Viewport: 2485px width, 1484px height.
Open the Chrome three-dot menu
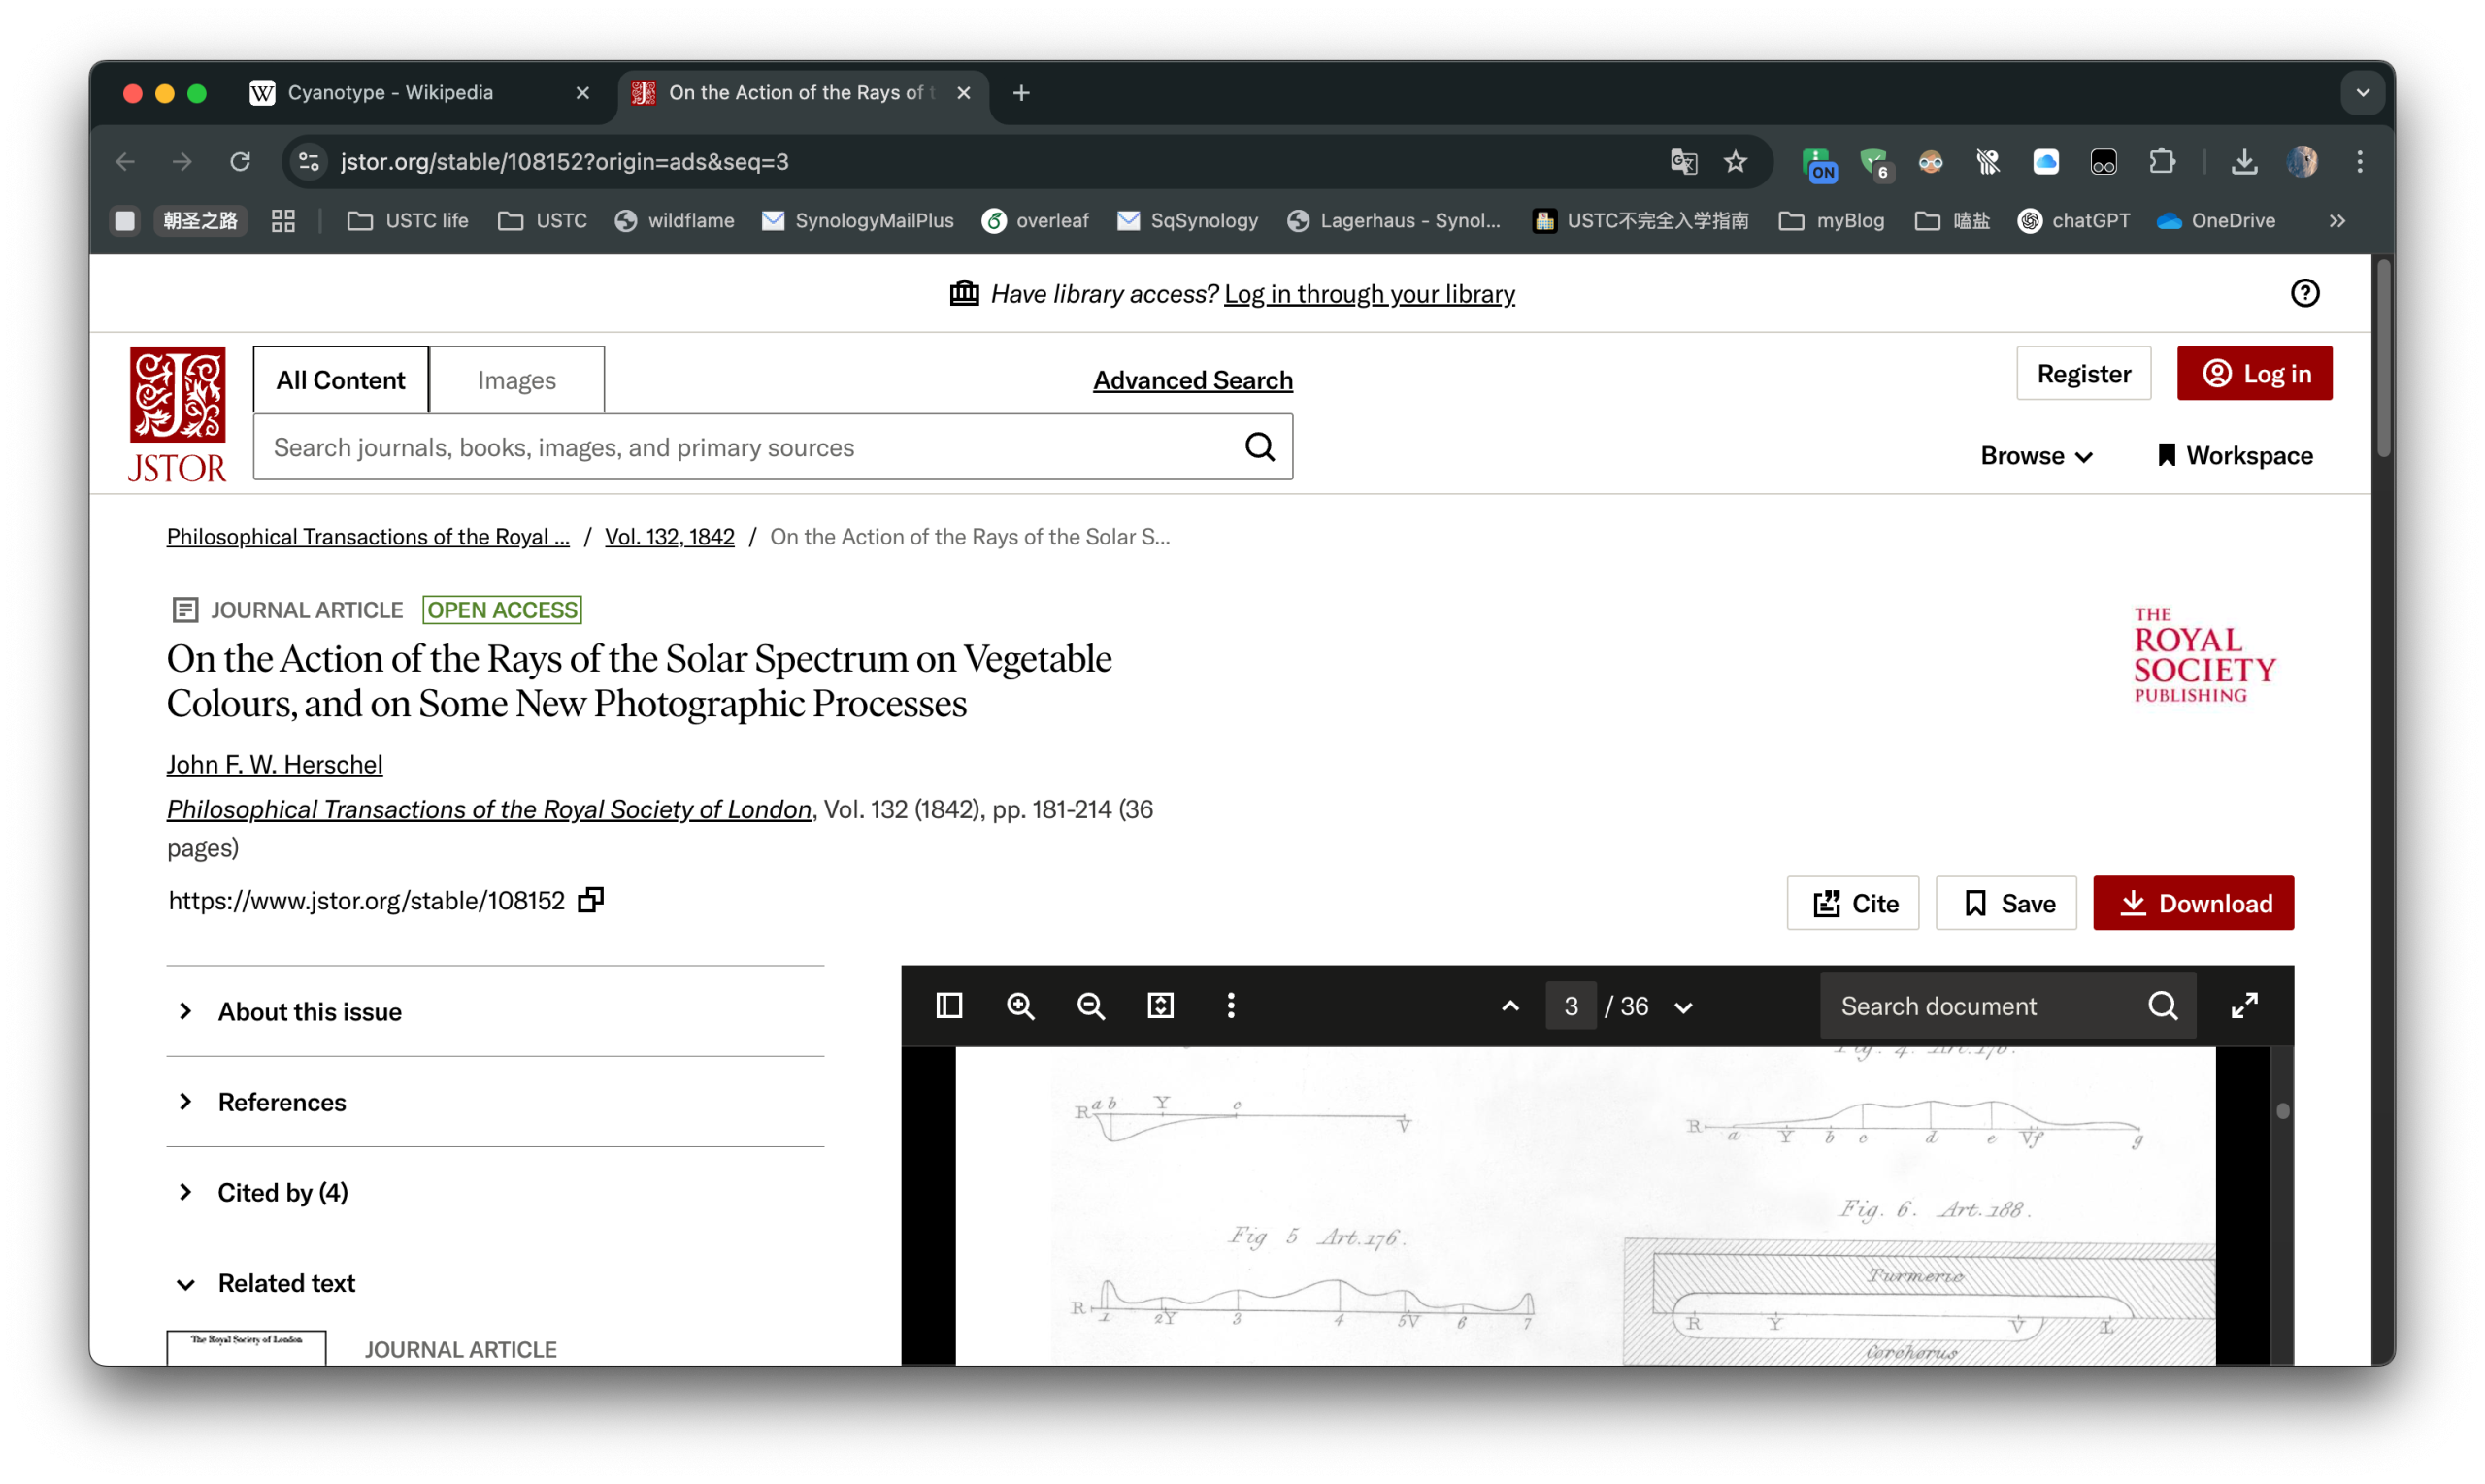[x=2360, y=161]
